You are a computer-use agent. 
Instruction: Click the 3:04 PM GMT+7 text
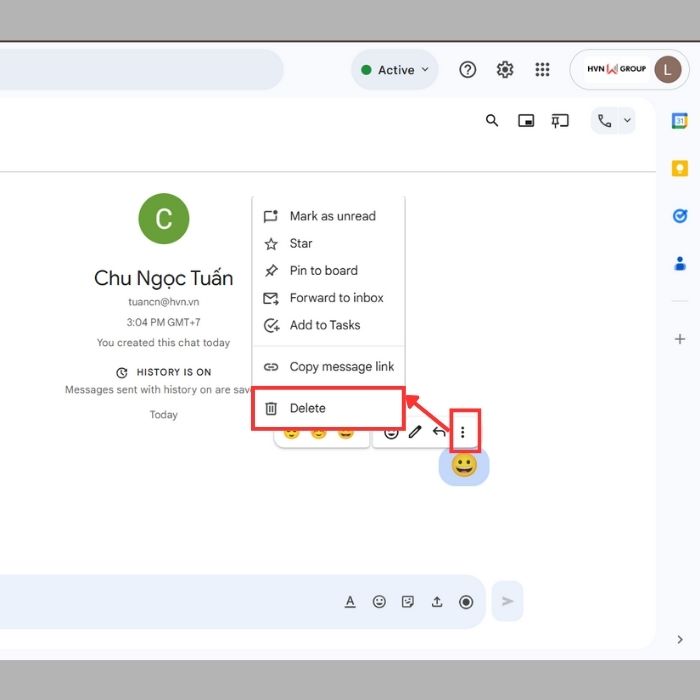163,322
